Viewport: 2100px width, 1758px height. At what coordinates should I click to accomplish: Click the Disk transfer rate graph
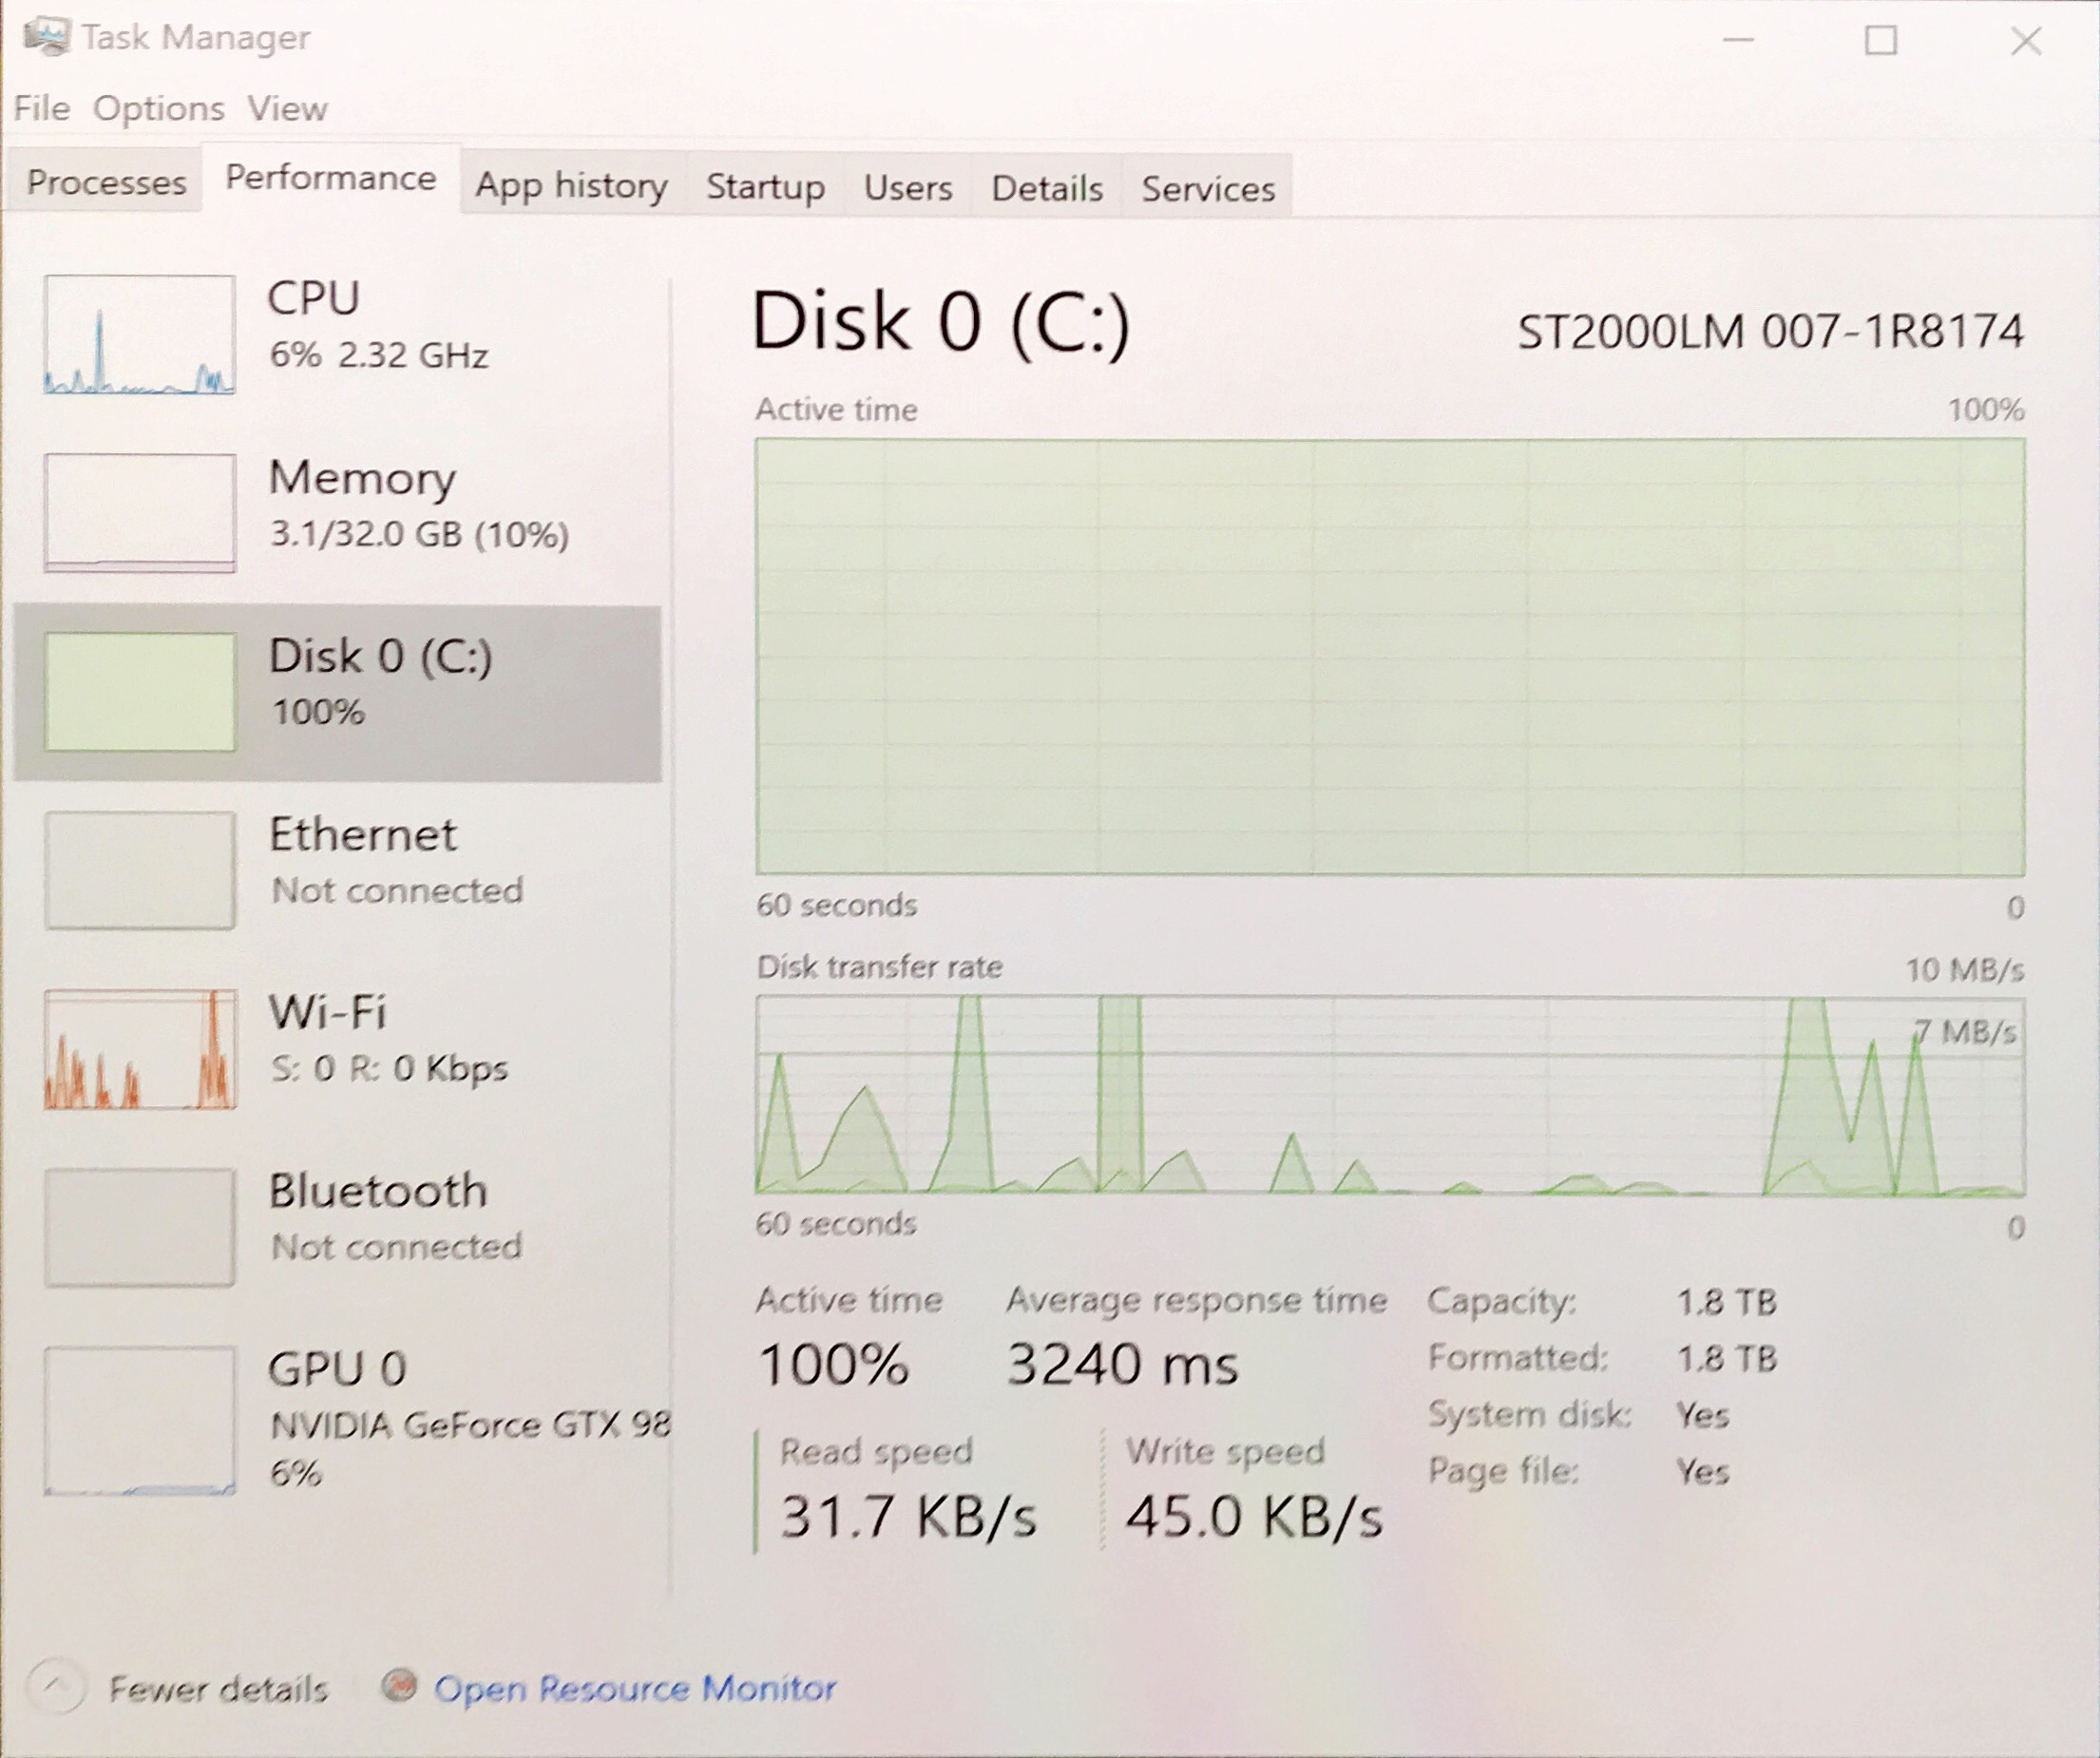tap(1390, 1095)
